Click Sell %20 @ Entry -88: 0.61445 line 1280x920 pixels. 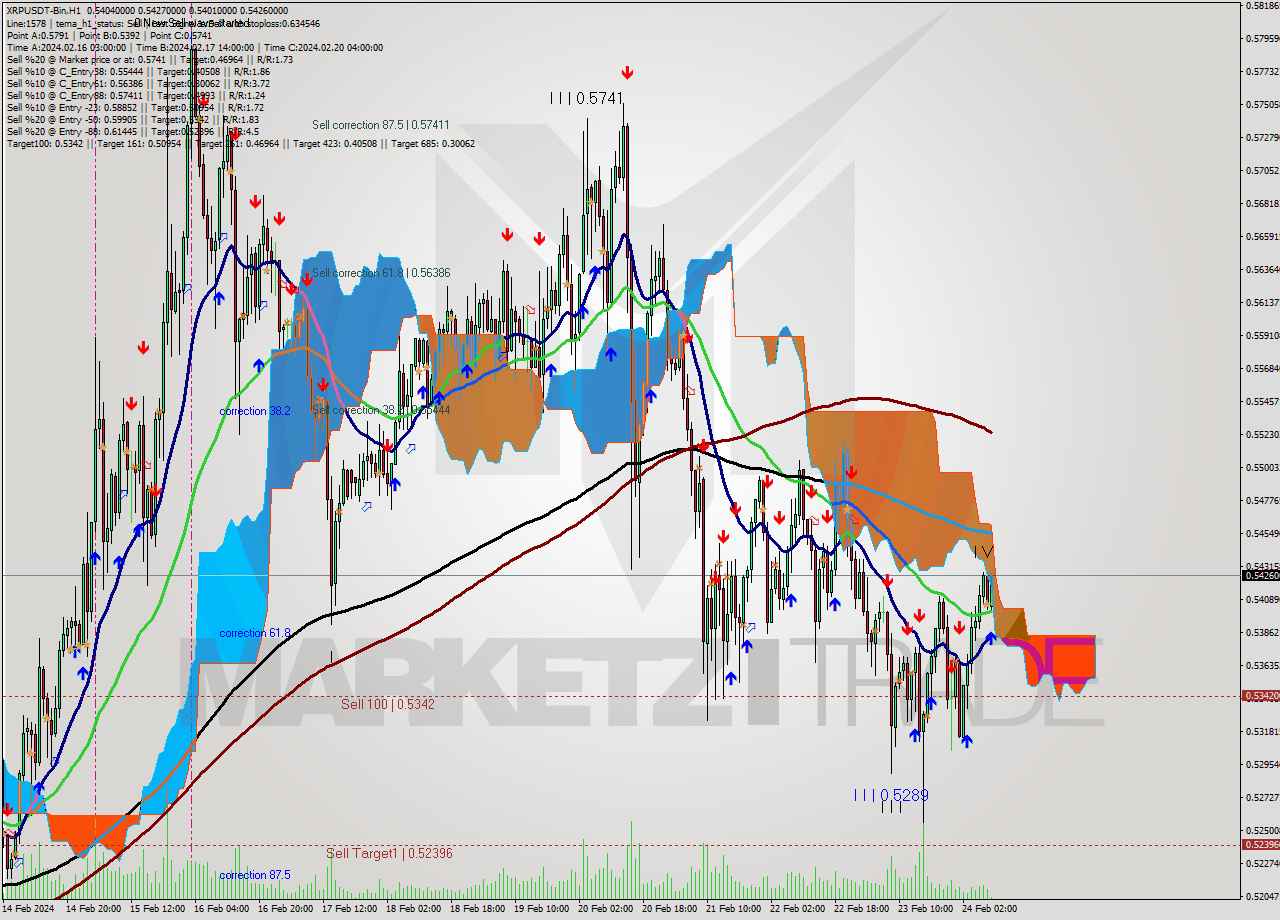click(132, 131)
